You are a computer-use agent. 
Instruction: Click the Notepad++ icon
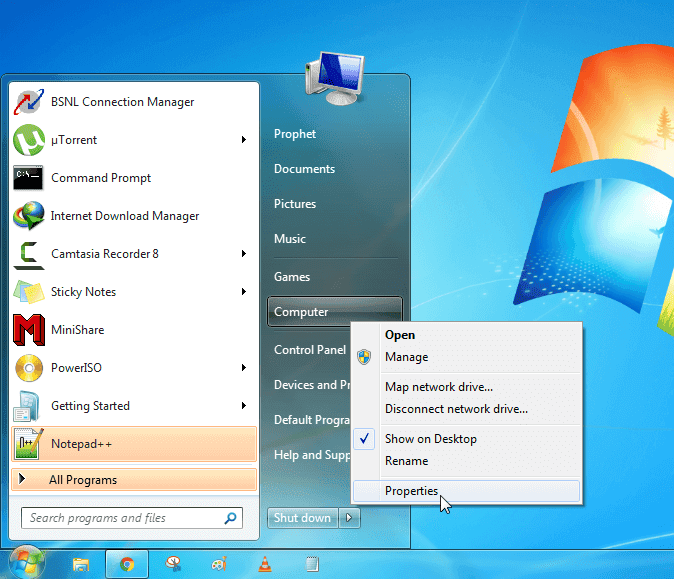(28, 444)
